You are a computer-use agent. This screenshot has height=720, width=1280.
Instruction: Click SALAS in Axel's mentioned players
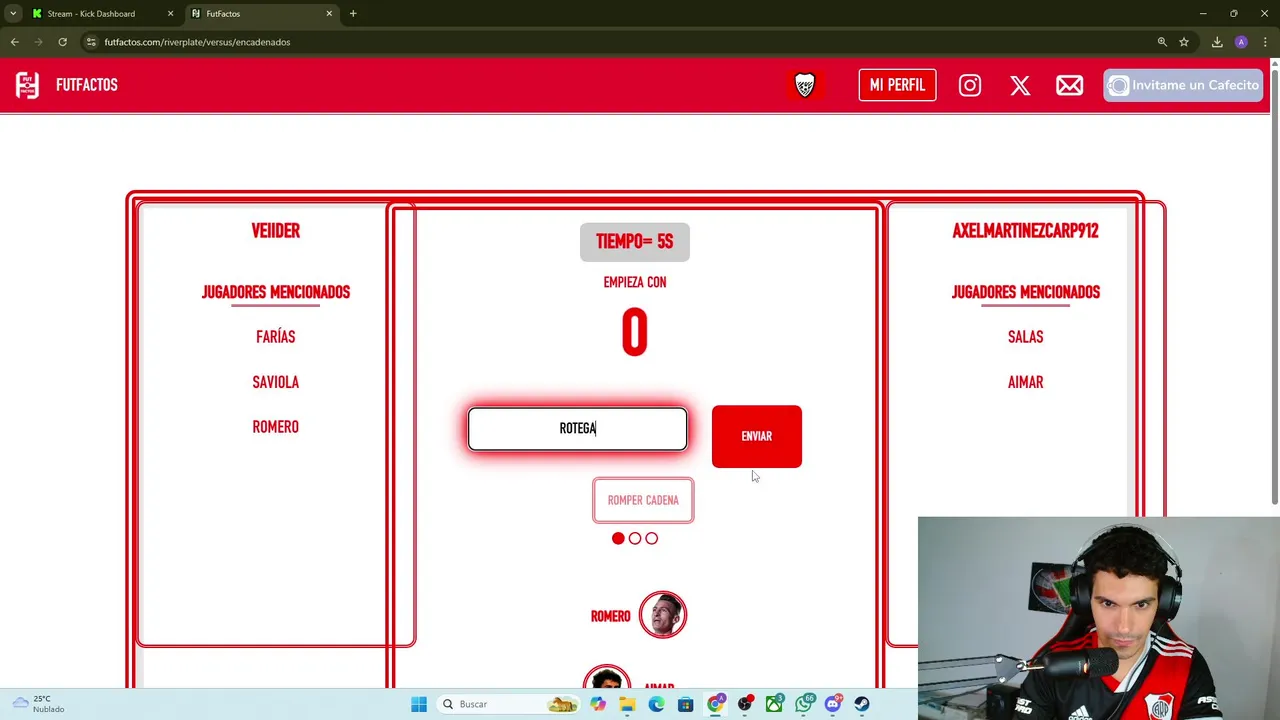coord(1025,337)
